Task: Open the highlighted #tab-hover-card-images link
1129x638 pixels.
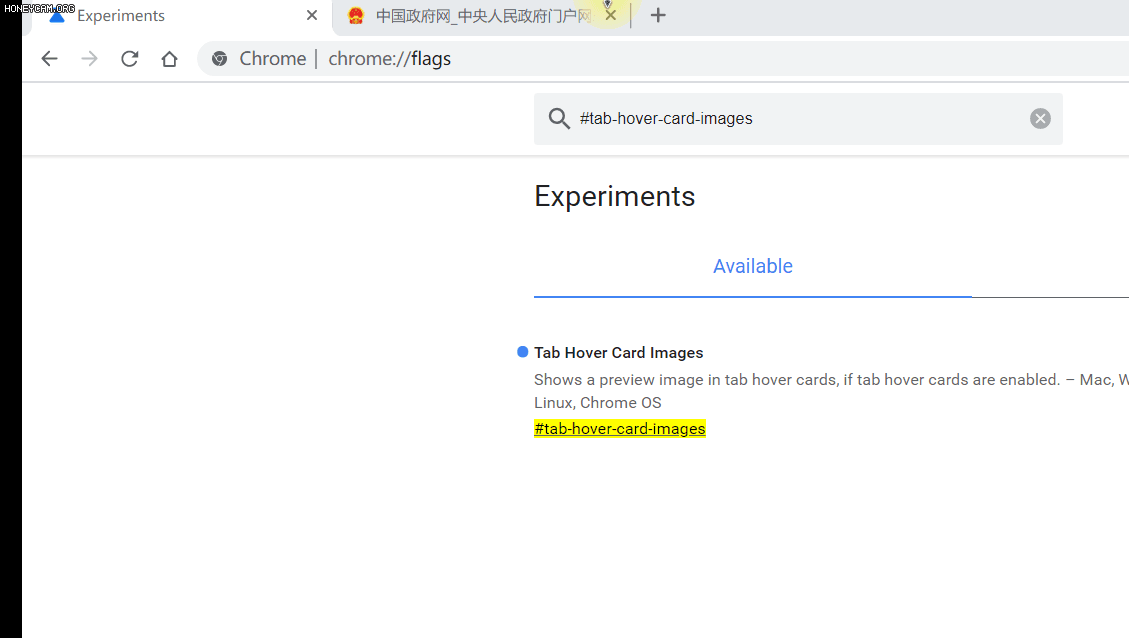Action: pyautogui.click(x=619, y=428)
